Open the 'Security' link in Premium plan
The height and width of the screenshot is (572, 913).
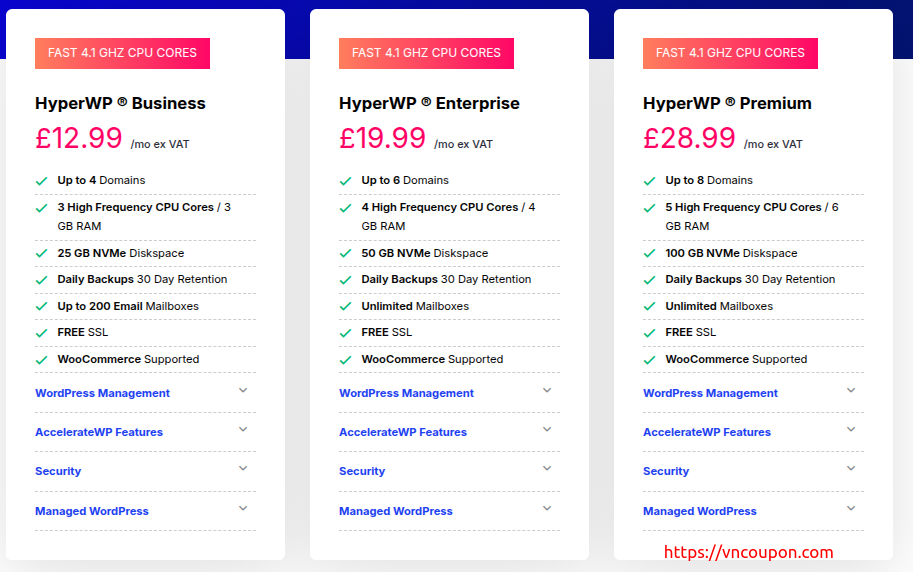[x=666, y=471]
